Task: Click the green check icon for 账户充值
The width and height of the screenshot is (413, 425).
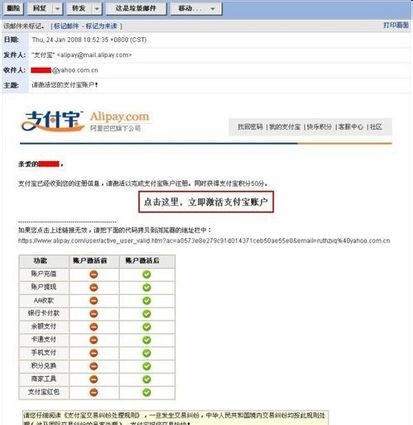Action: (x=147, y=274)
